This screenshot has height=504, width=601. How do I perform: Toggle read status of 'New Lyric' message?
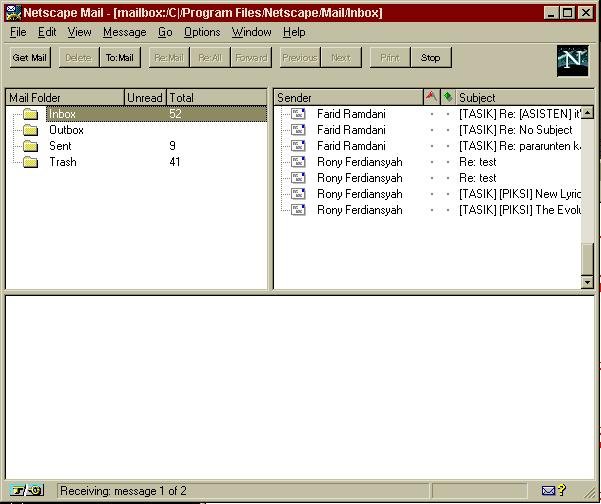pyautogui.click(x=448, y=194)
